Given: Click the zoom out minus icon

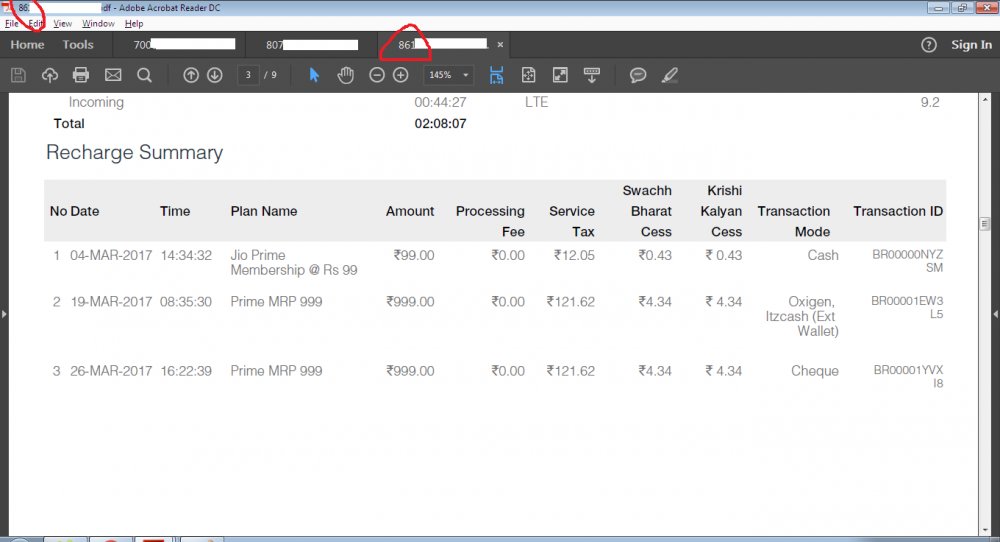Looking at the screenshot, I should pos(377,75).
